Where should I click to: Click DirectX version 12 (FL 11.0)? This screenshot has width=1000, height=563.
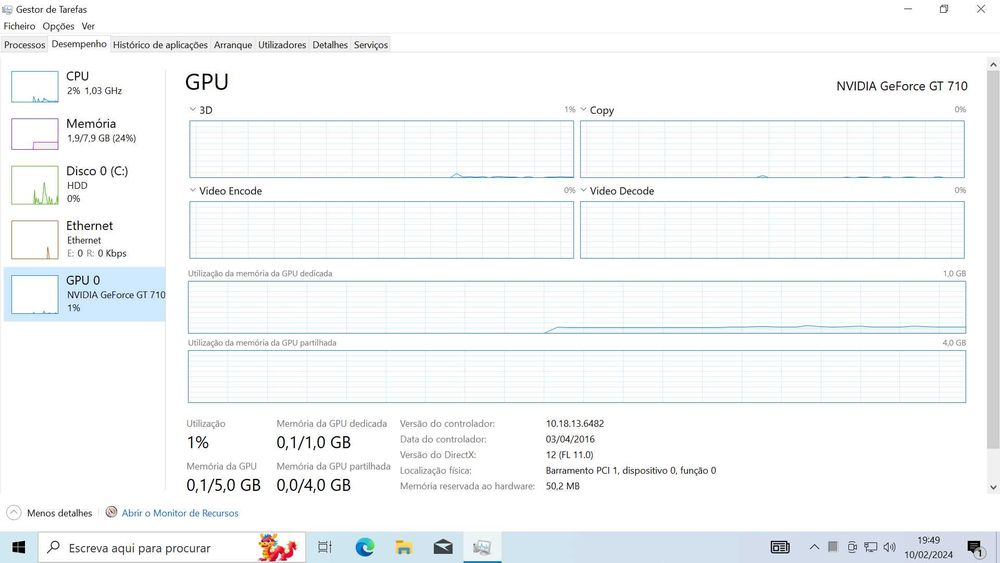coord(569,455)
